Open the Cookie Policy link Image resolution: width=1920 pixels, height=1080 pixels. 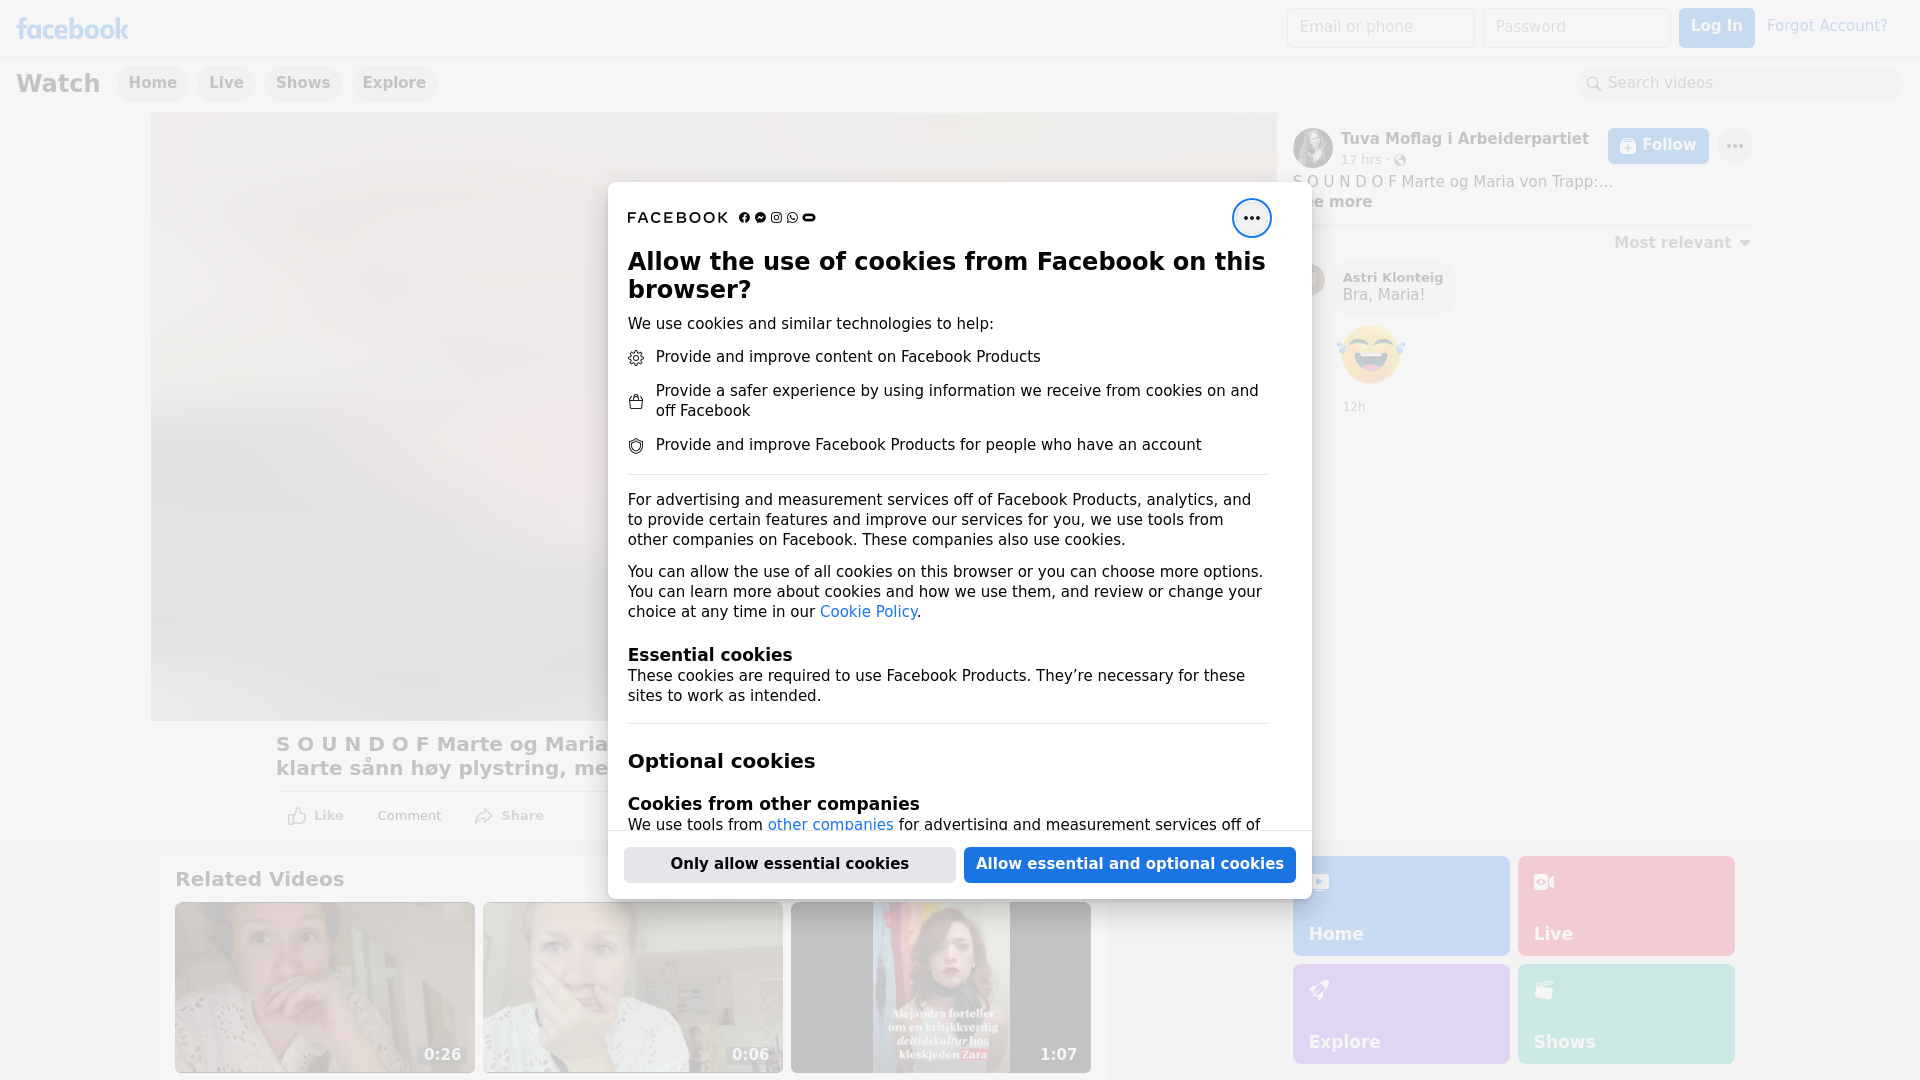[x=868, y=612]
